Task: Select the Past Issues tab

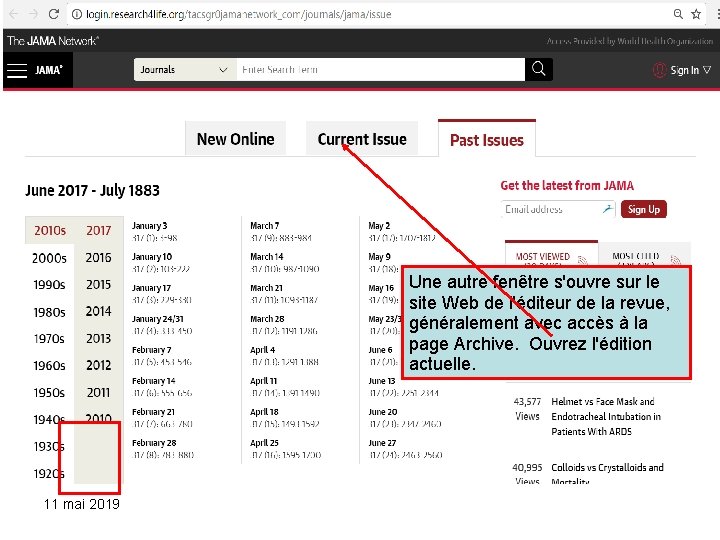Action: coord(487,140)
